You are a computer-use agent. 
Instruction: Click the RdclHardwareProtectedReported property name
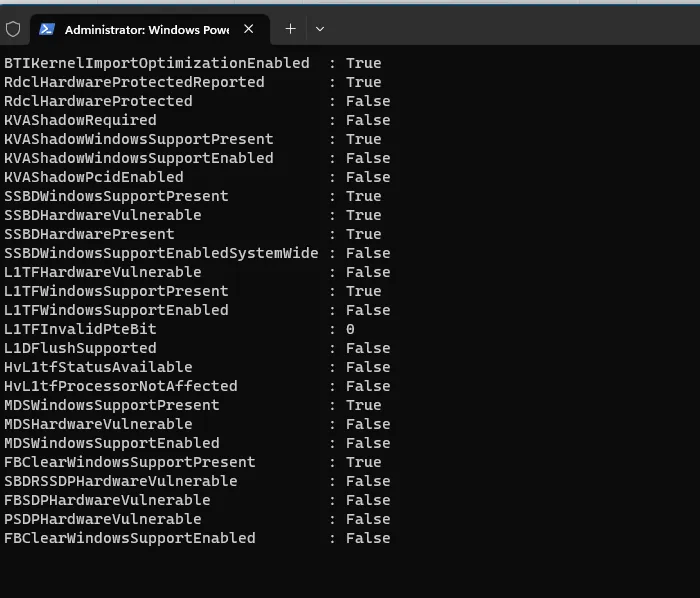[134, 82]
